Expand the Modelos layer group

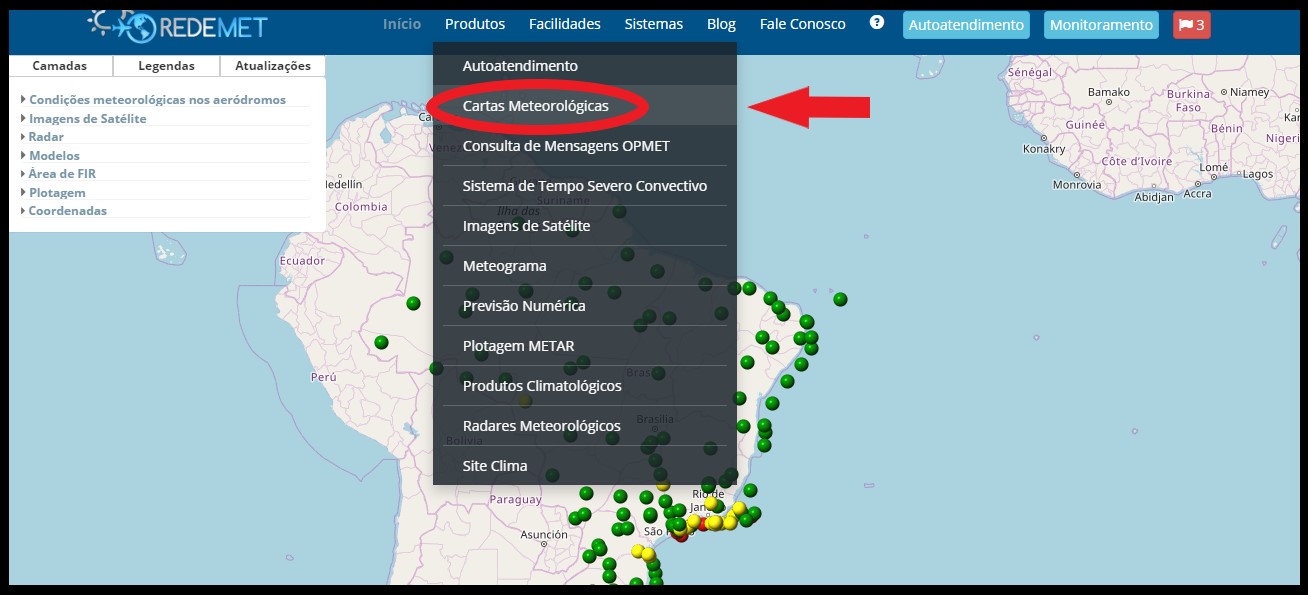[x=54, y=156]
